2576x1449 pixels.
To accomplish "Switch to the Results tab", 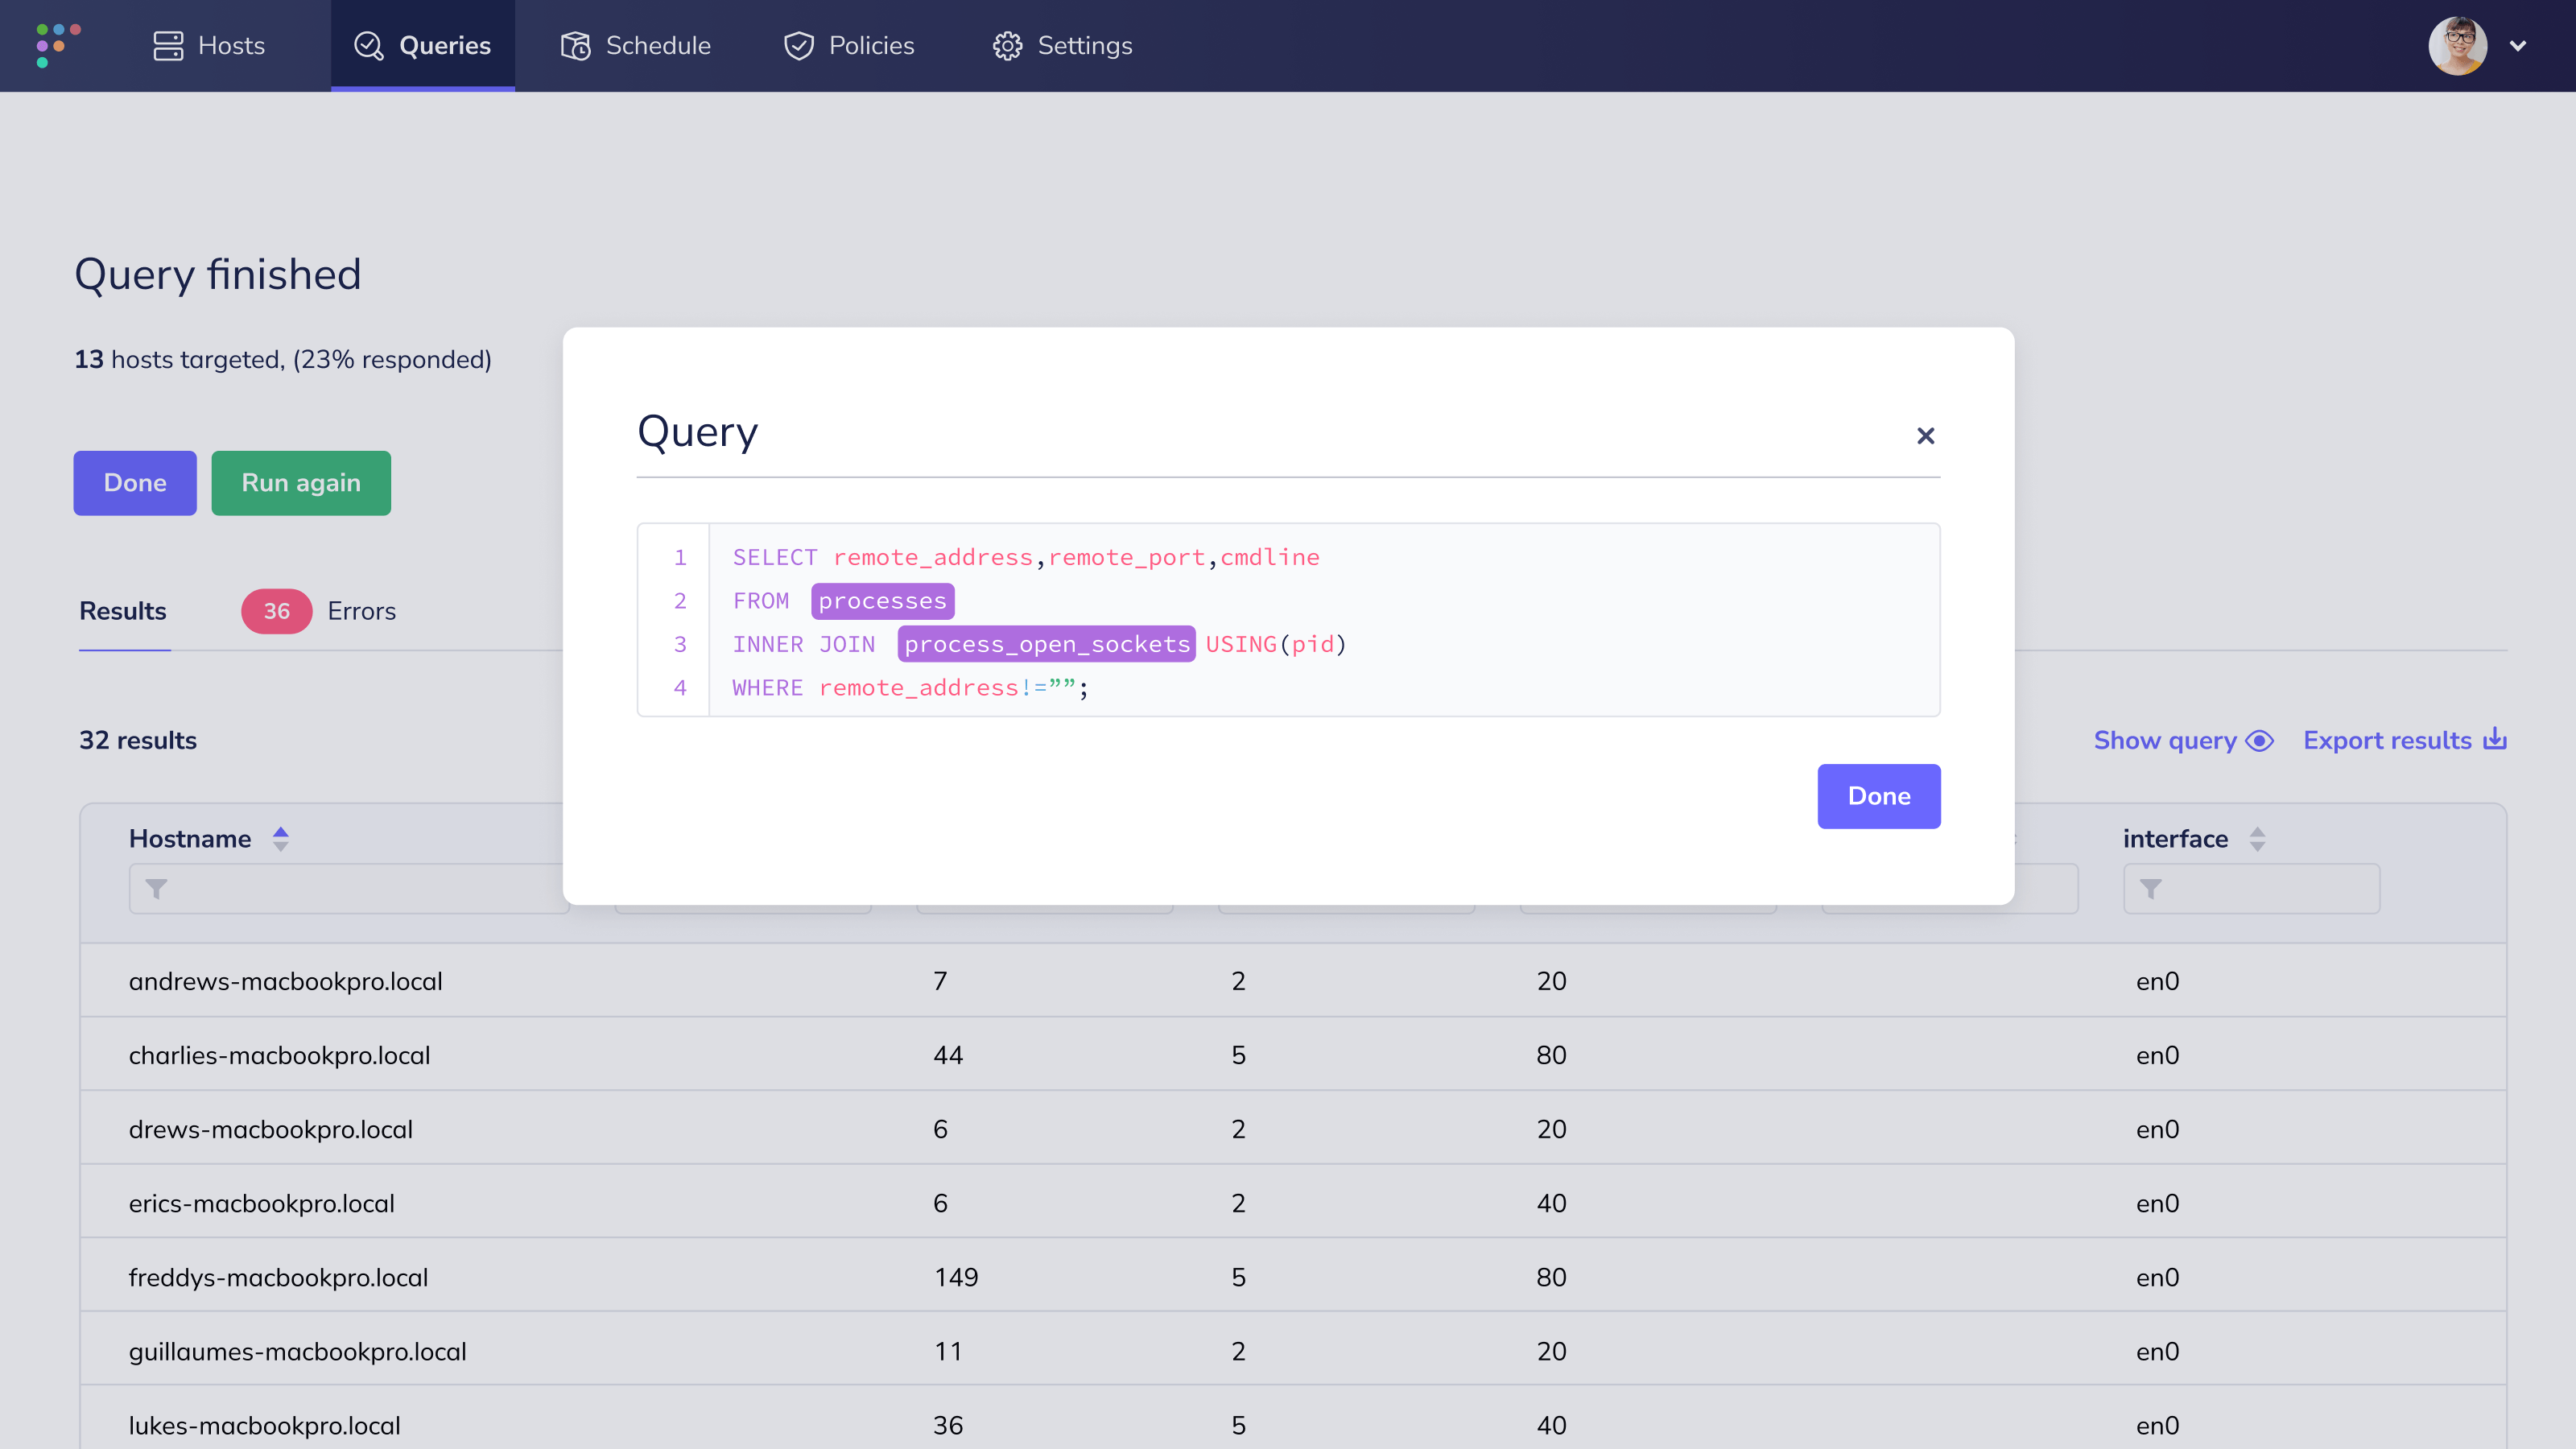I will coord(123,611).
